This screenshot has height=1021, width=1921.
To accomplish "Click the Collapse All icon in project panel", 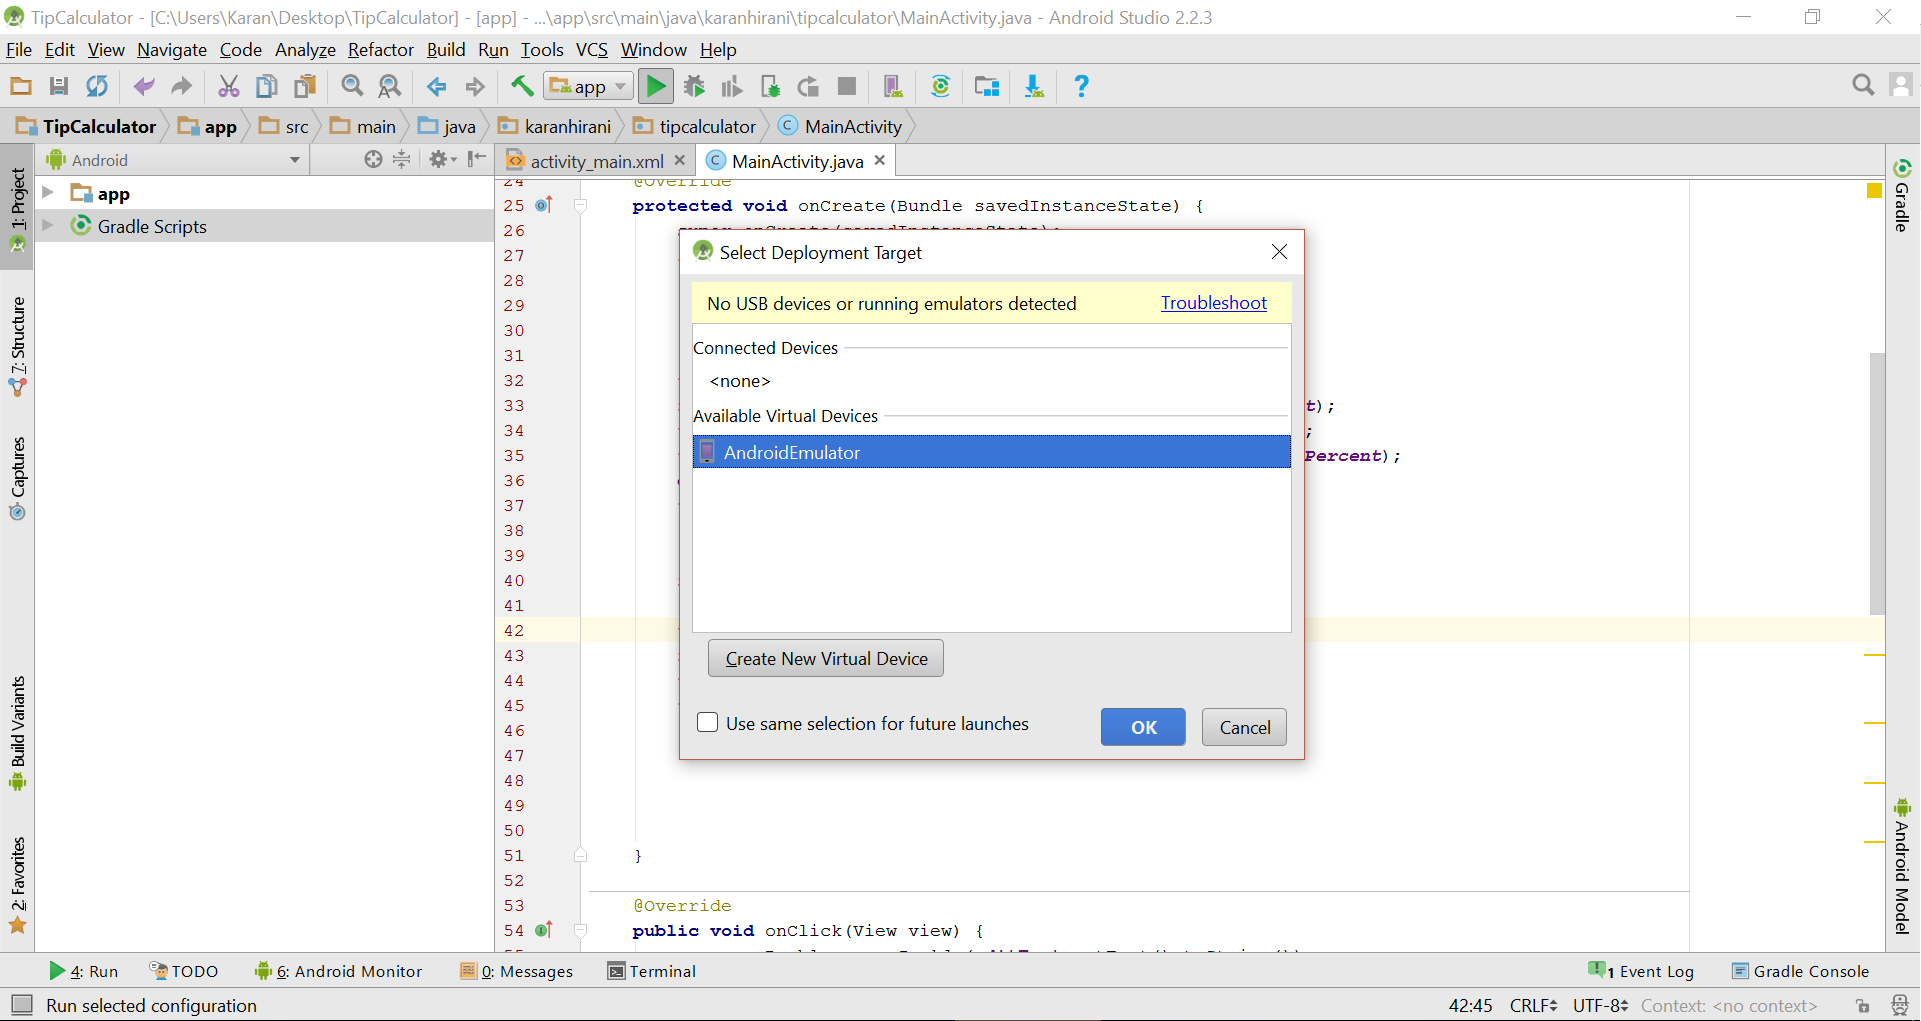I will tap(402, 159).
